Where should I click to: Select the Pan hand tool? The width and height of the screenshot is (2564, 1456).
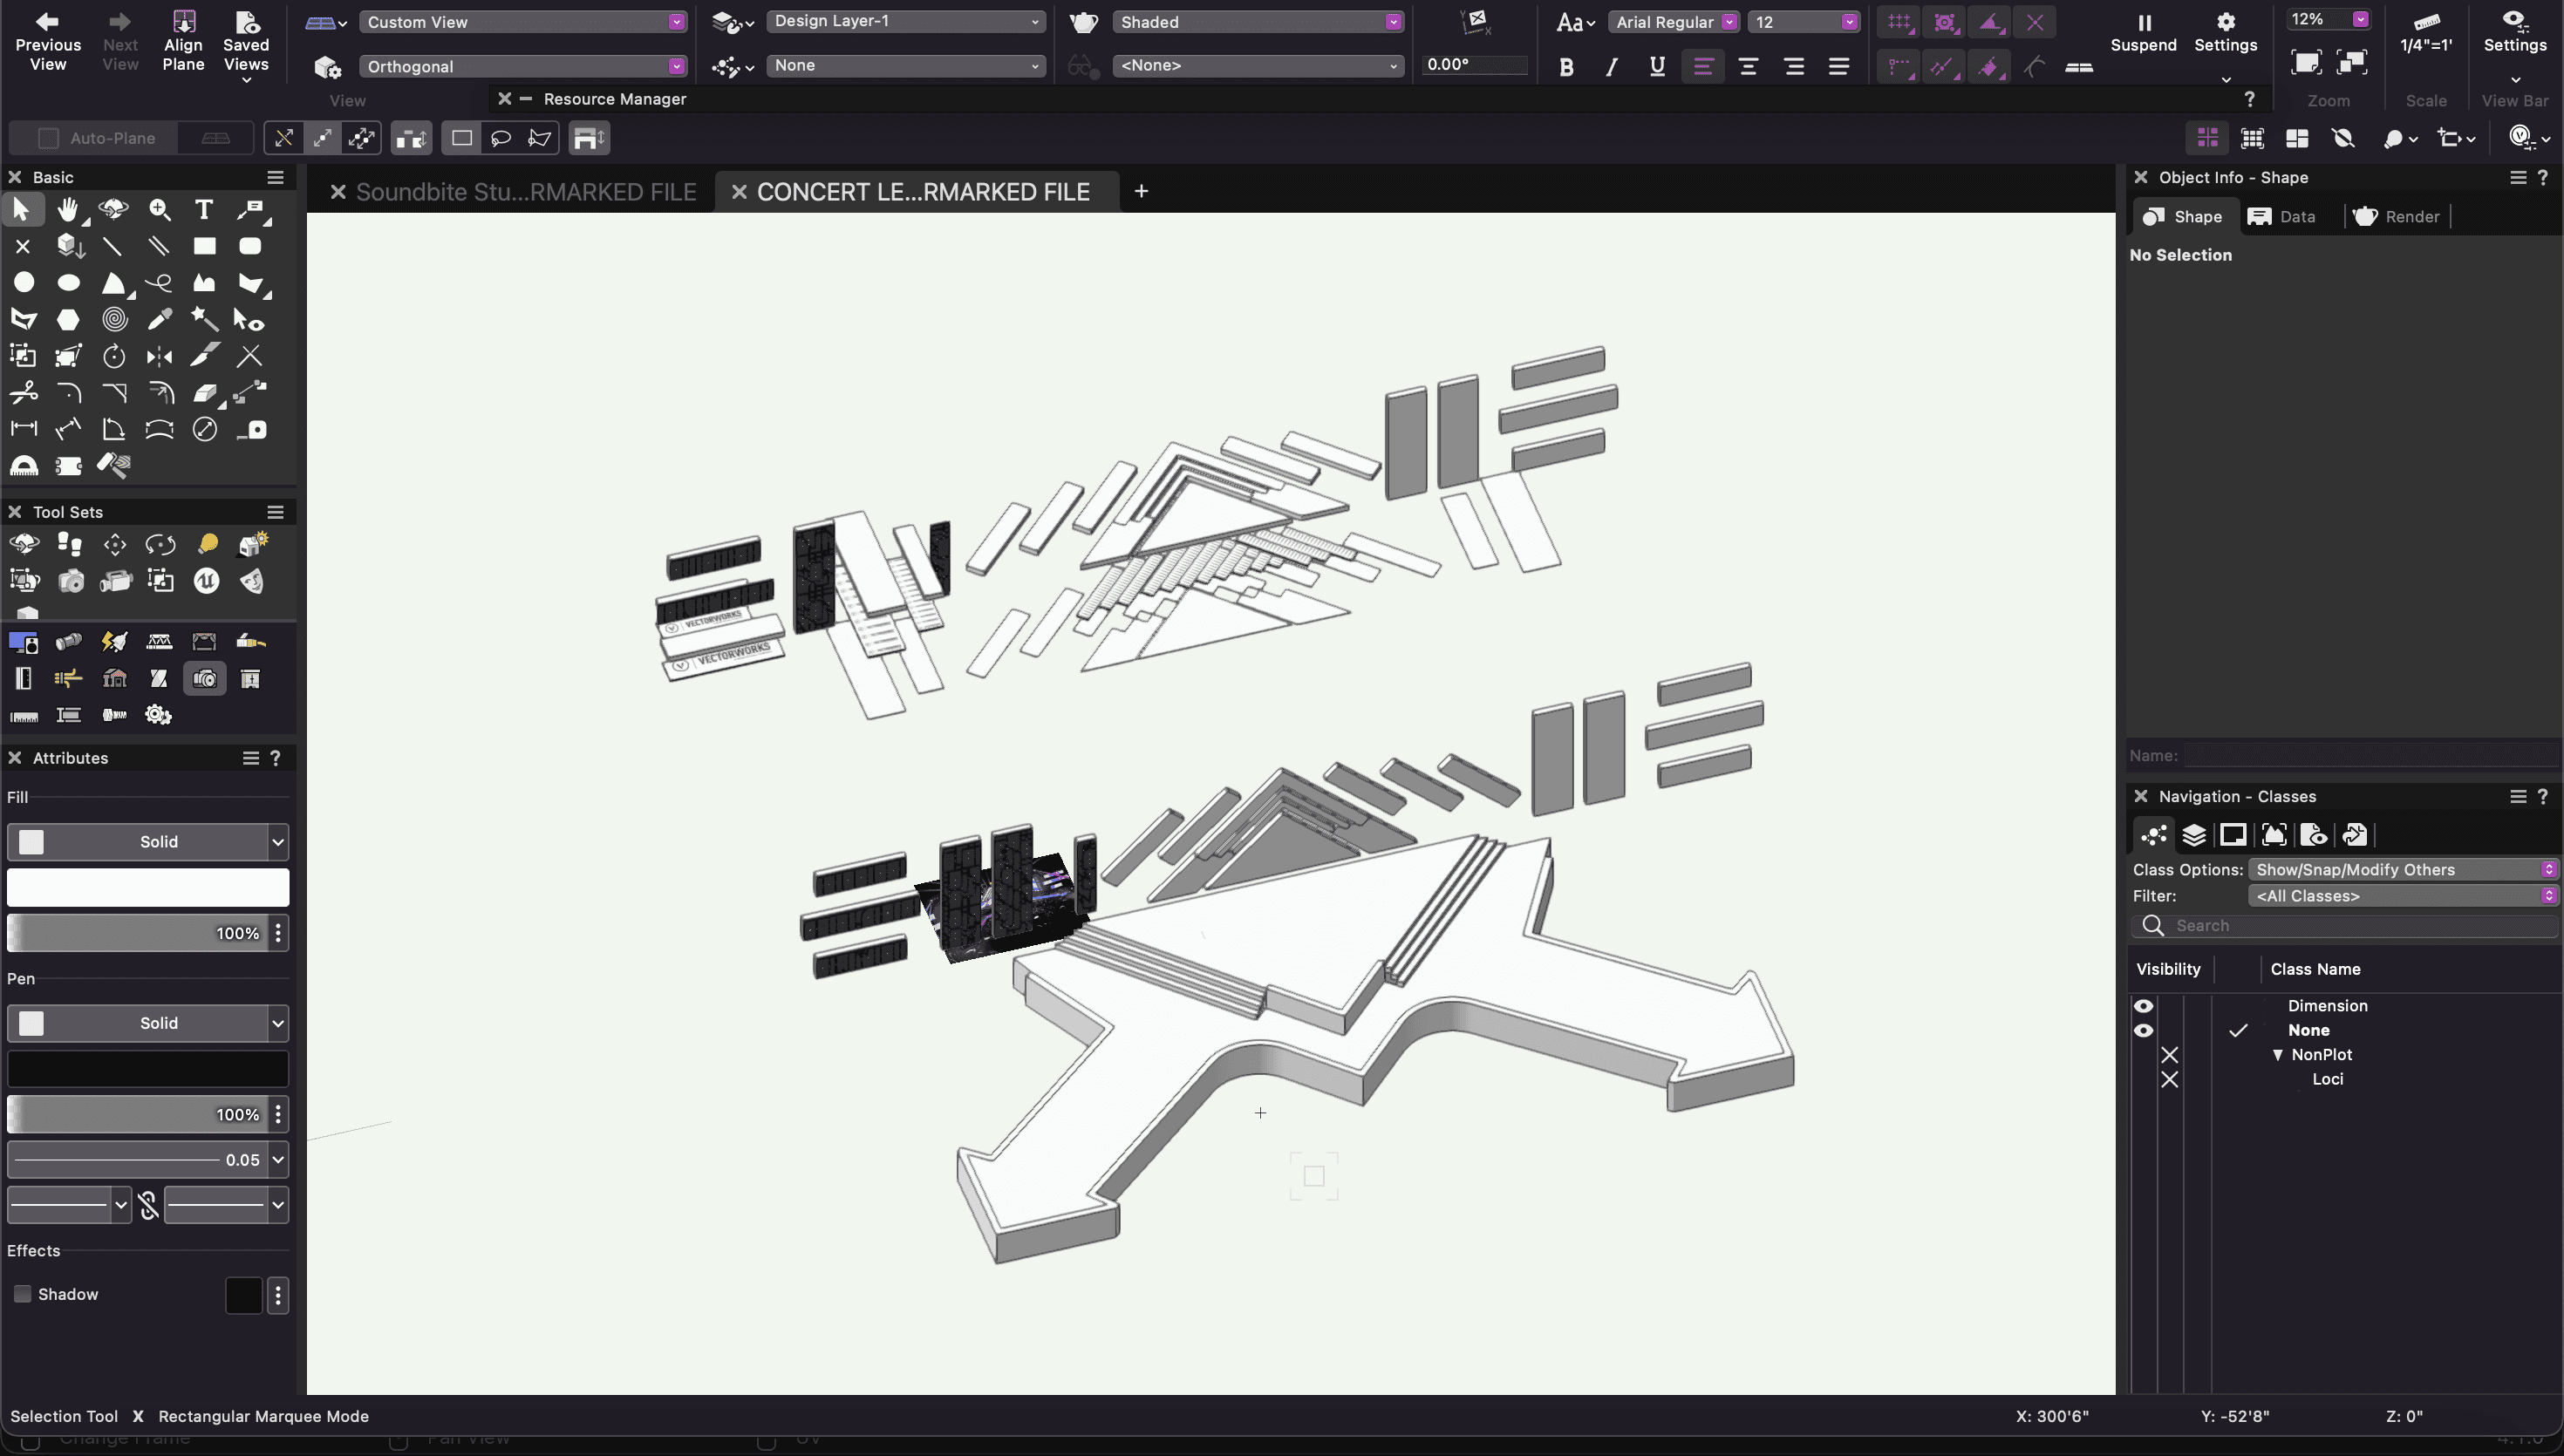68,209
